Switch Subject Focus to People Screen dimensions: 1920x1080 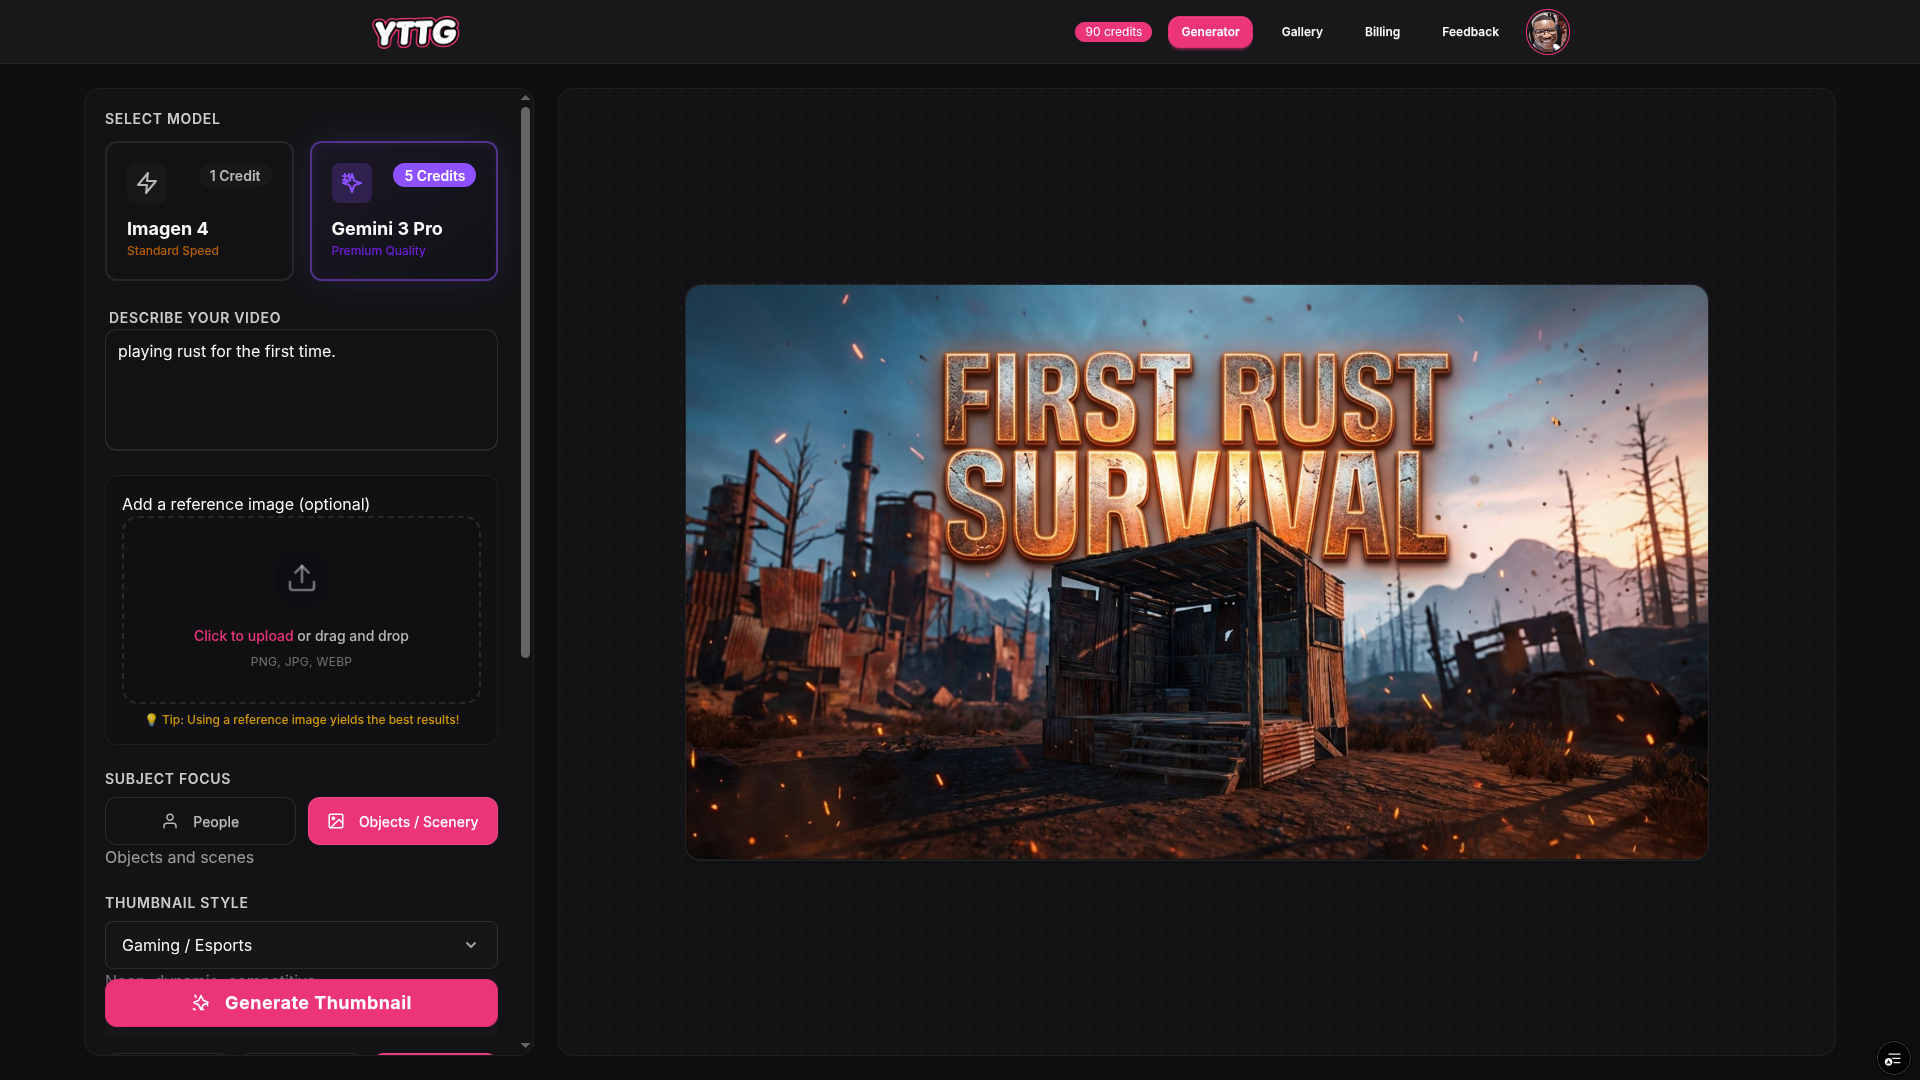click(x=199, y=821)
